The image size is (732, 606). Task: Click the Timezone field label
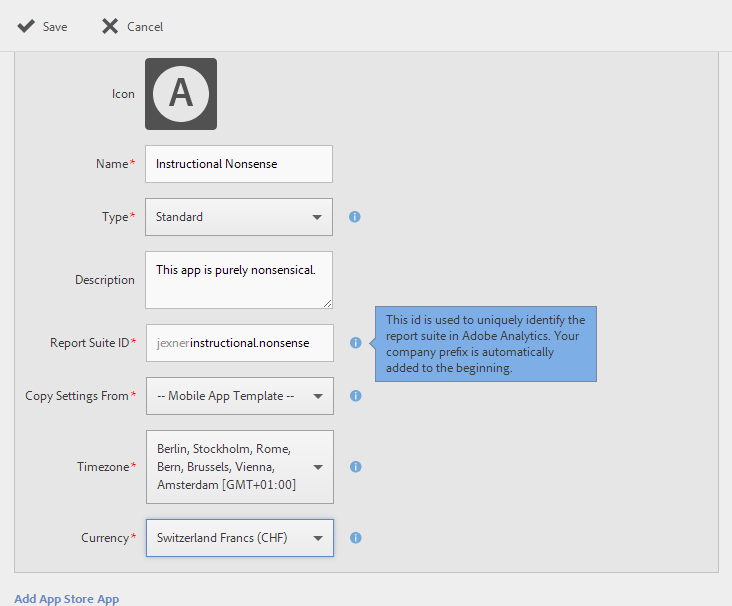tap(106, 467)
